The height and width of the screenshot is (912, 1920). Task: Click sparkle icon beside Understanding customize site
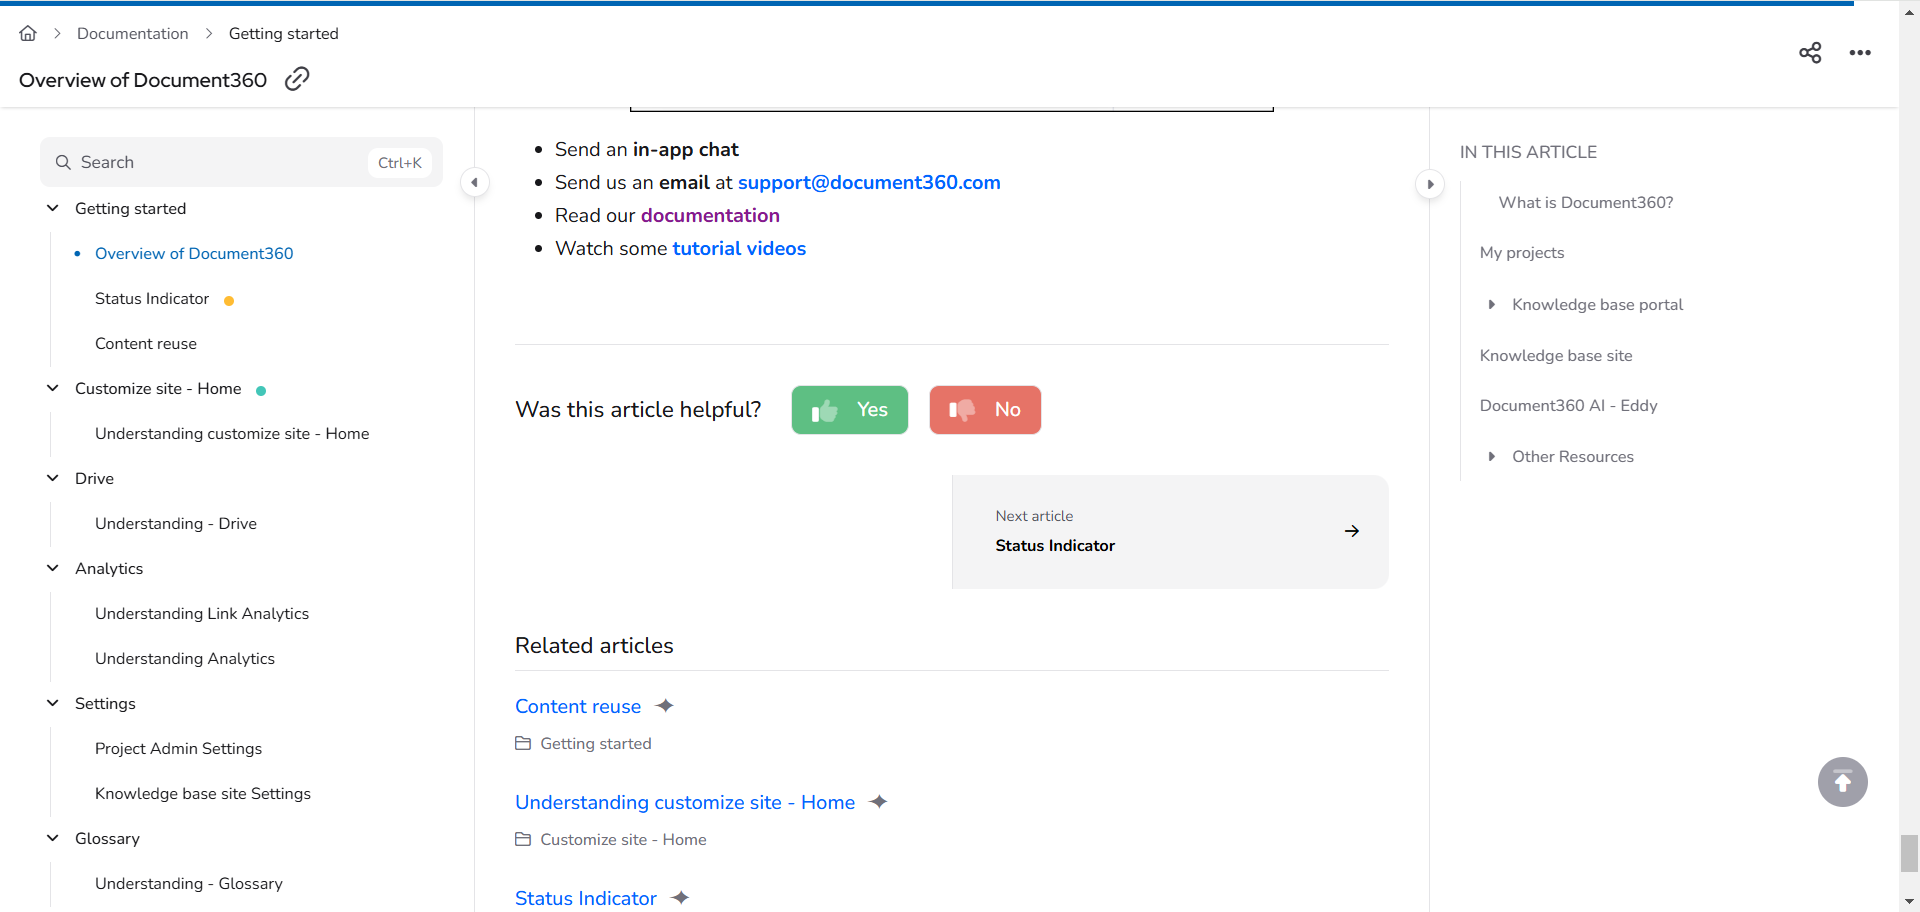coord(879,802)
